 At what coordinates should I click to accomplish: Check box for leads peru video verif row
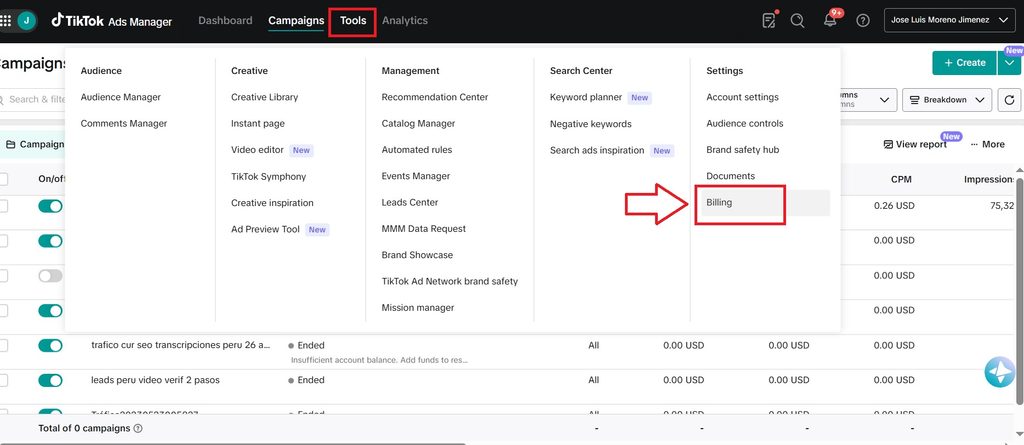3,380
